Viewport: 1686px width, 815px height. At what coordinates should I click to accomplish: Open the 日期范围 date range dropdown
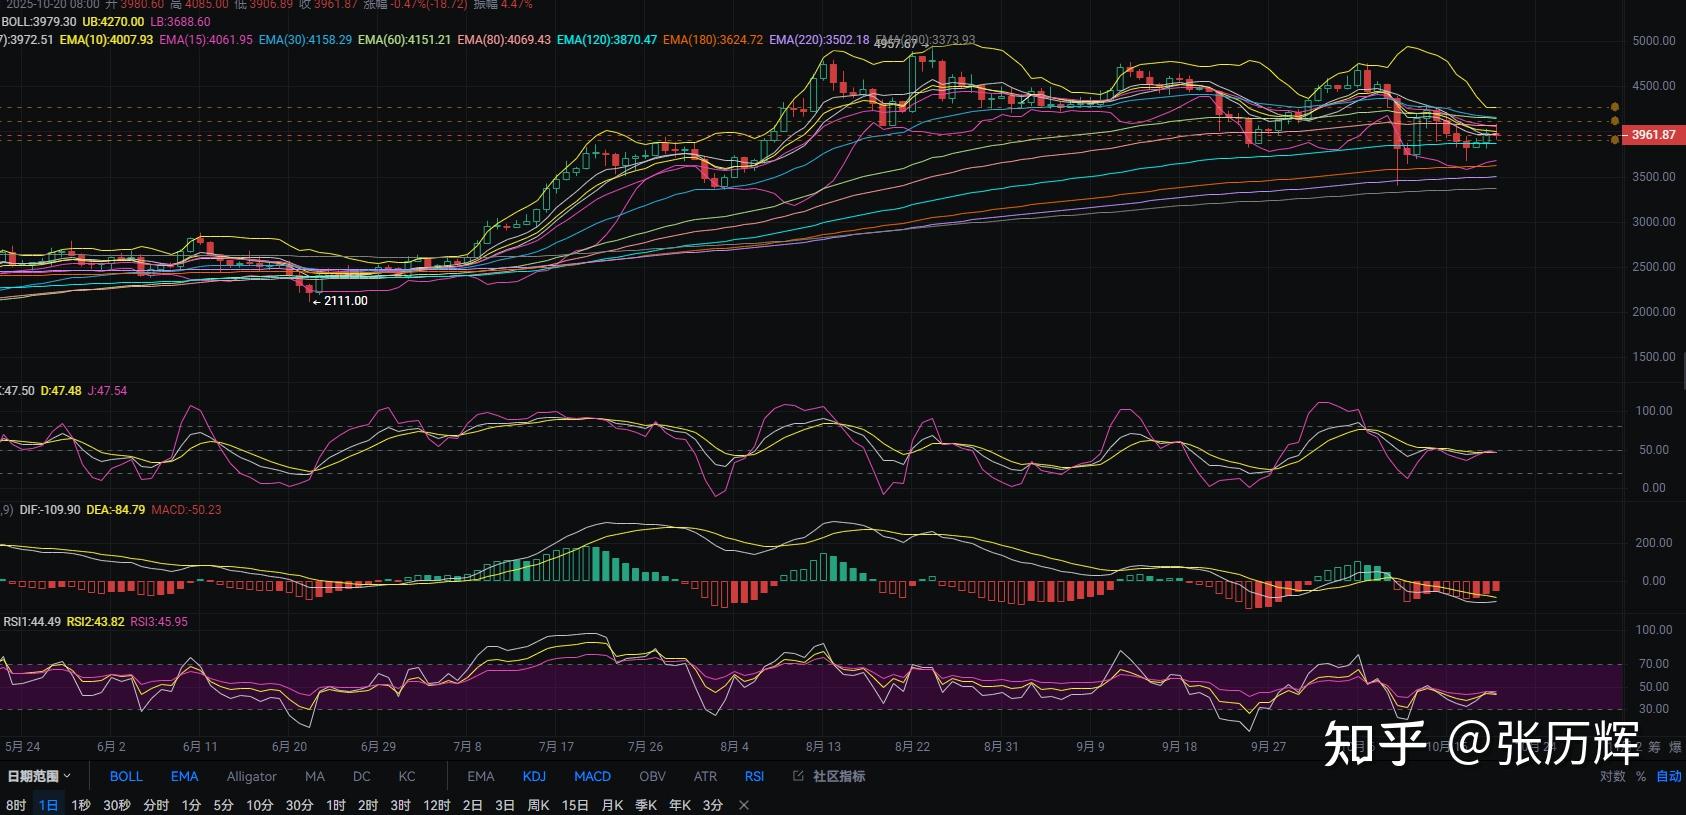[39, 776]
